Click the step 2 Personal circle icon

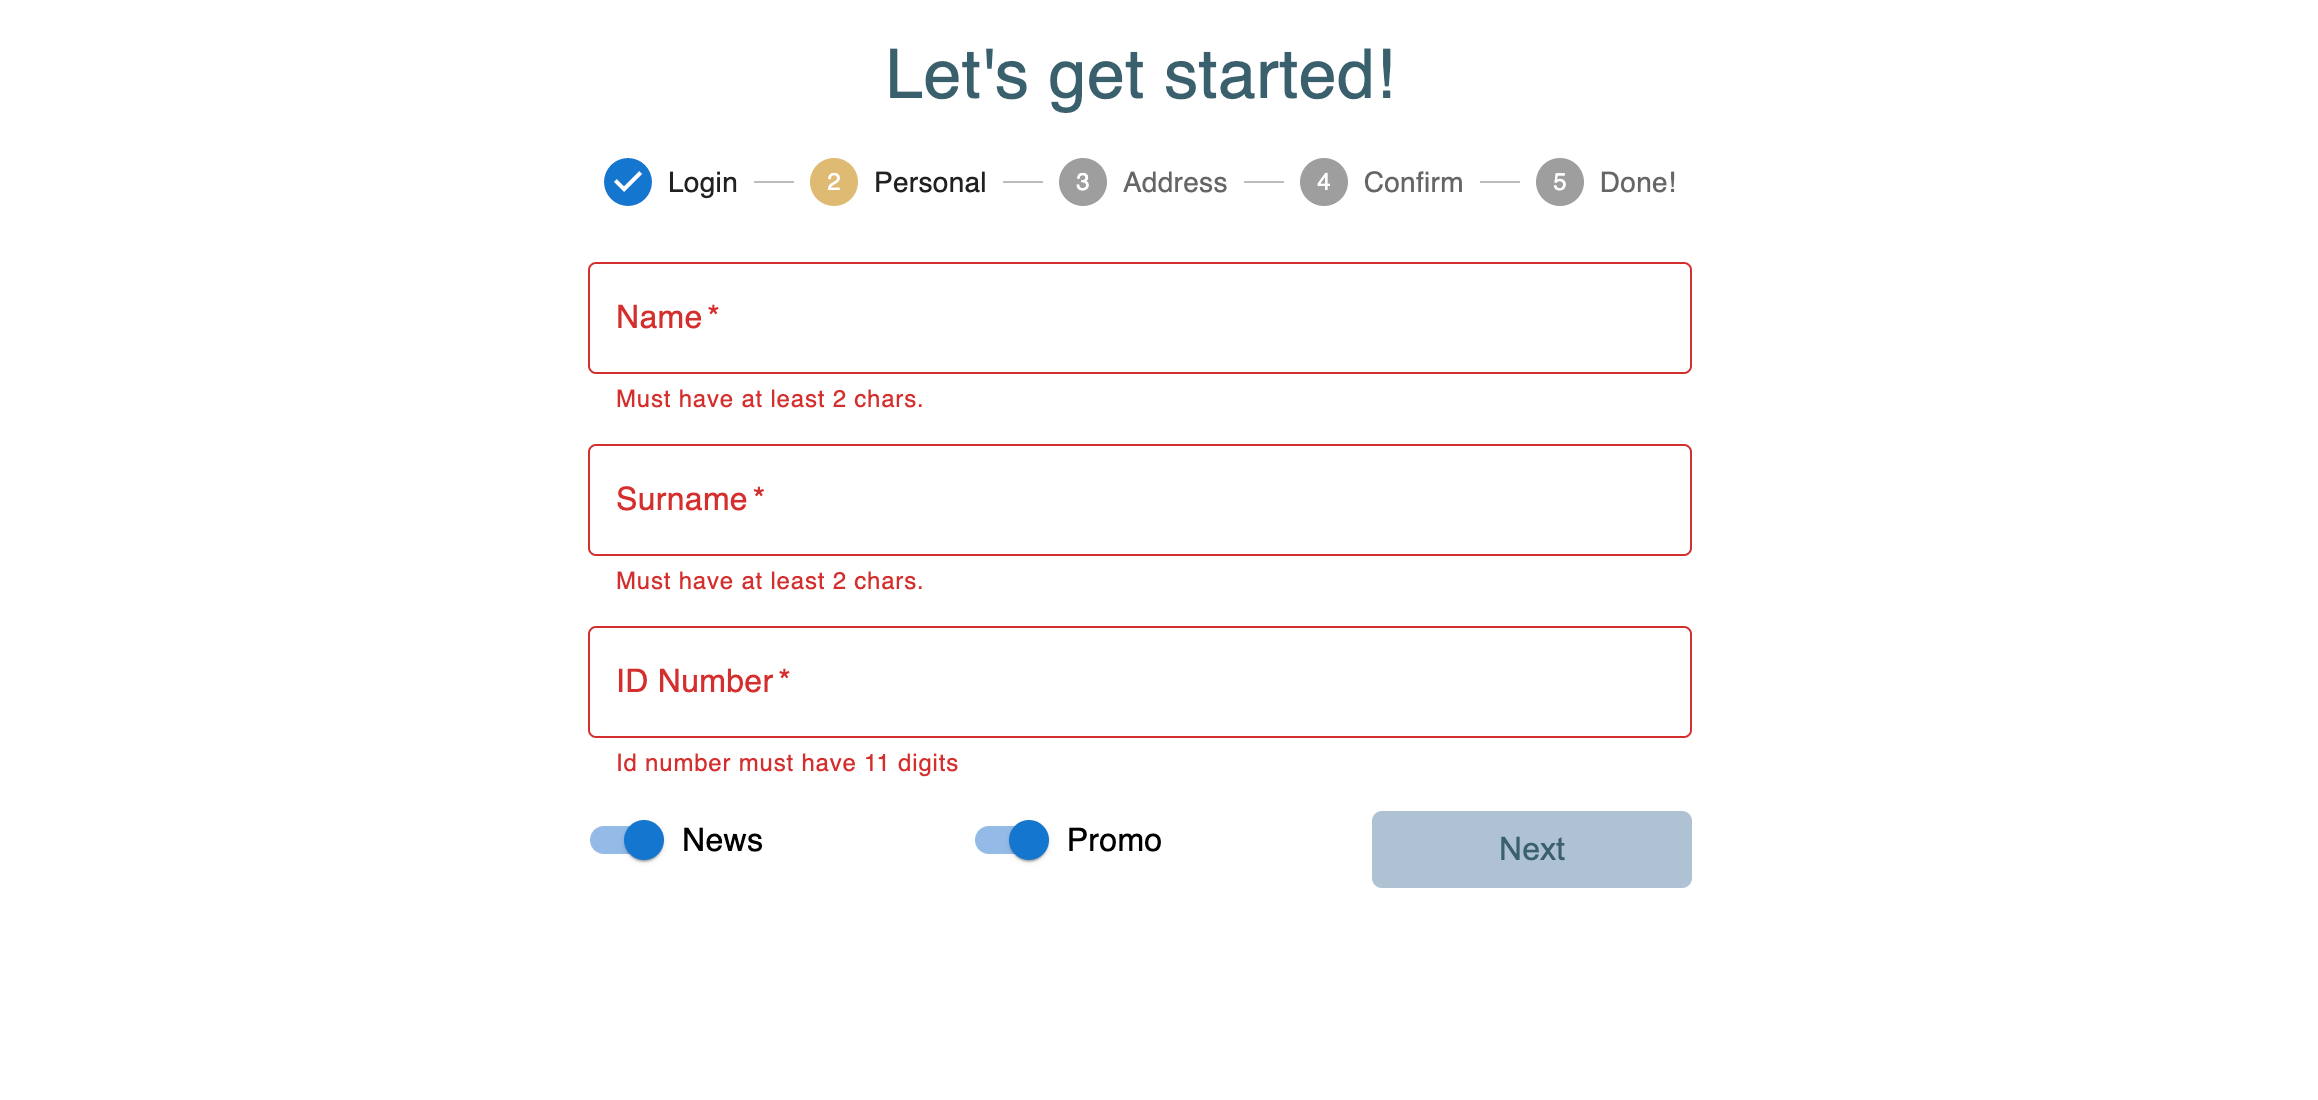(833, 182)
